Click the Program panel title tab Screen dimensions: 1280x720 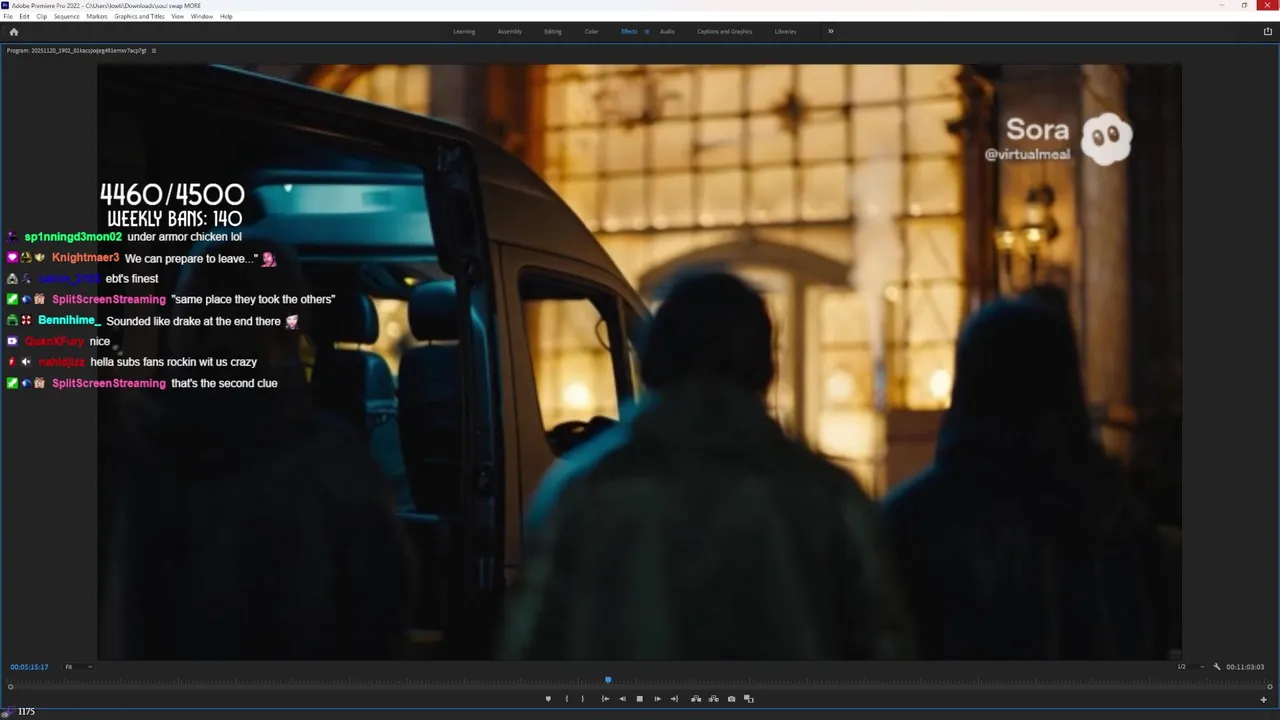pos(76,50)
